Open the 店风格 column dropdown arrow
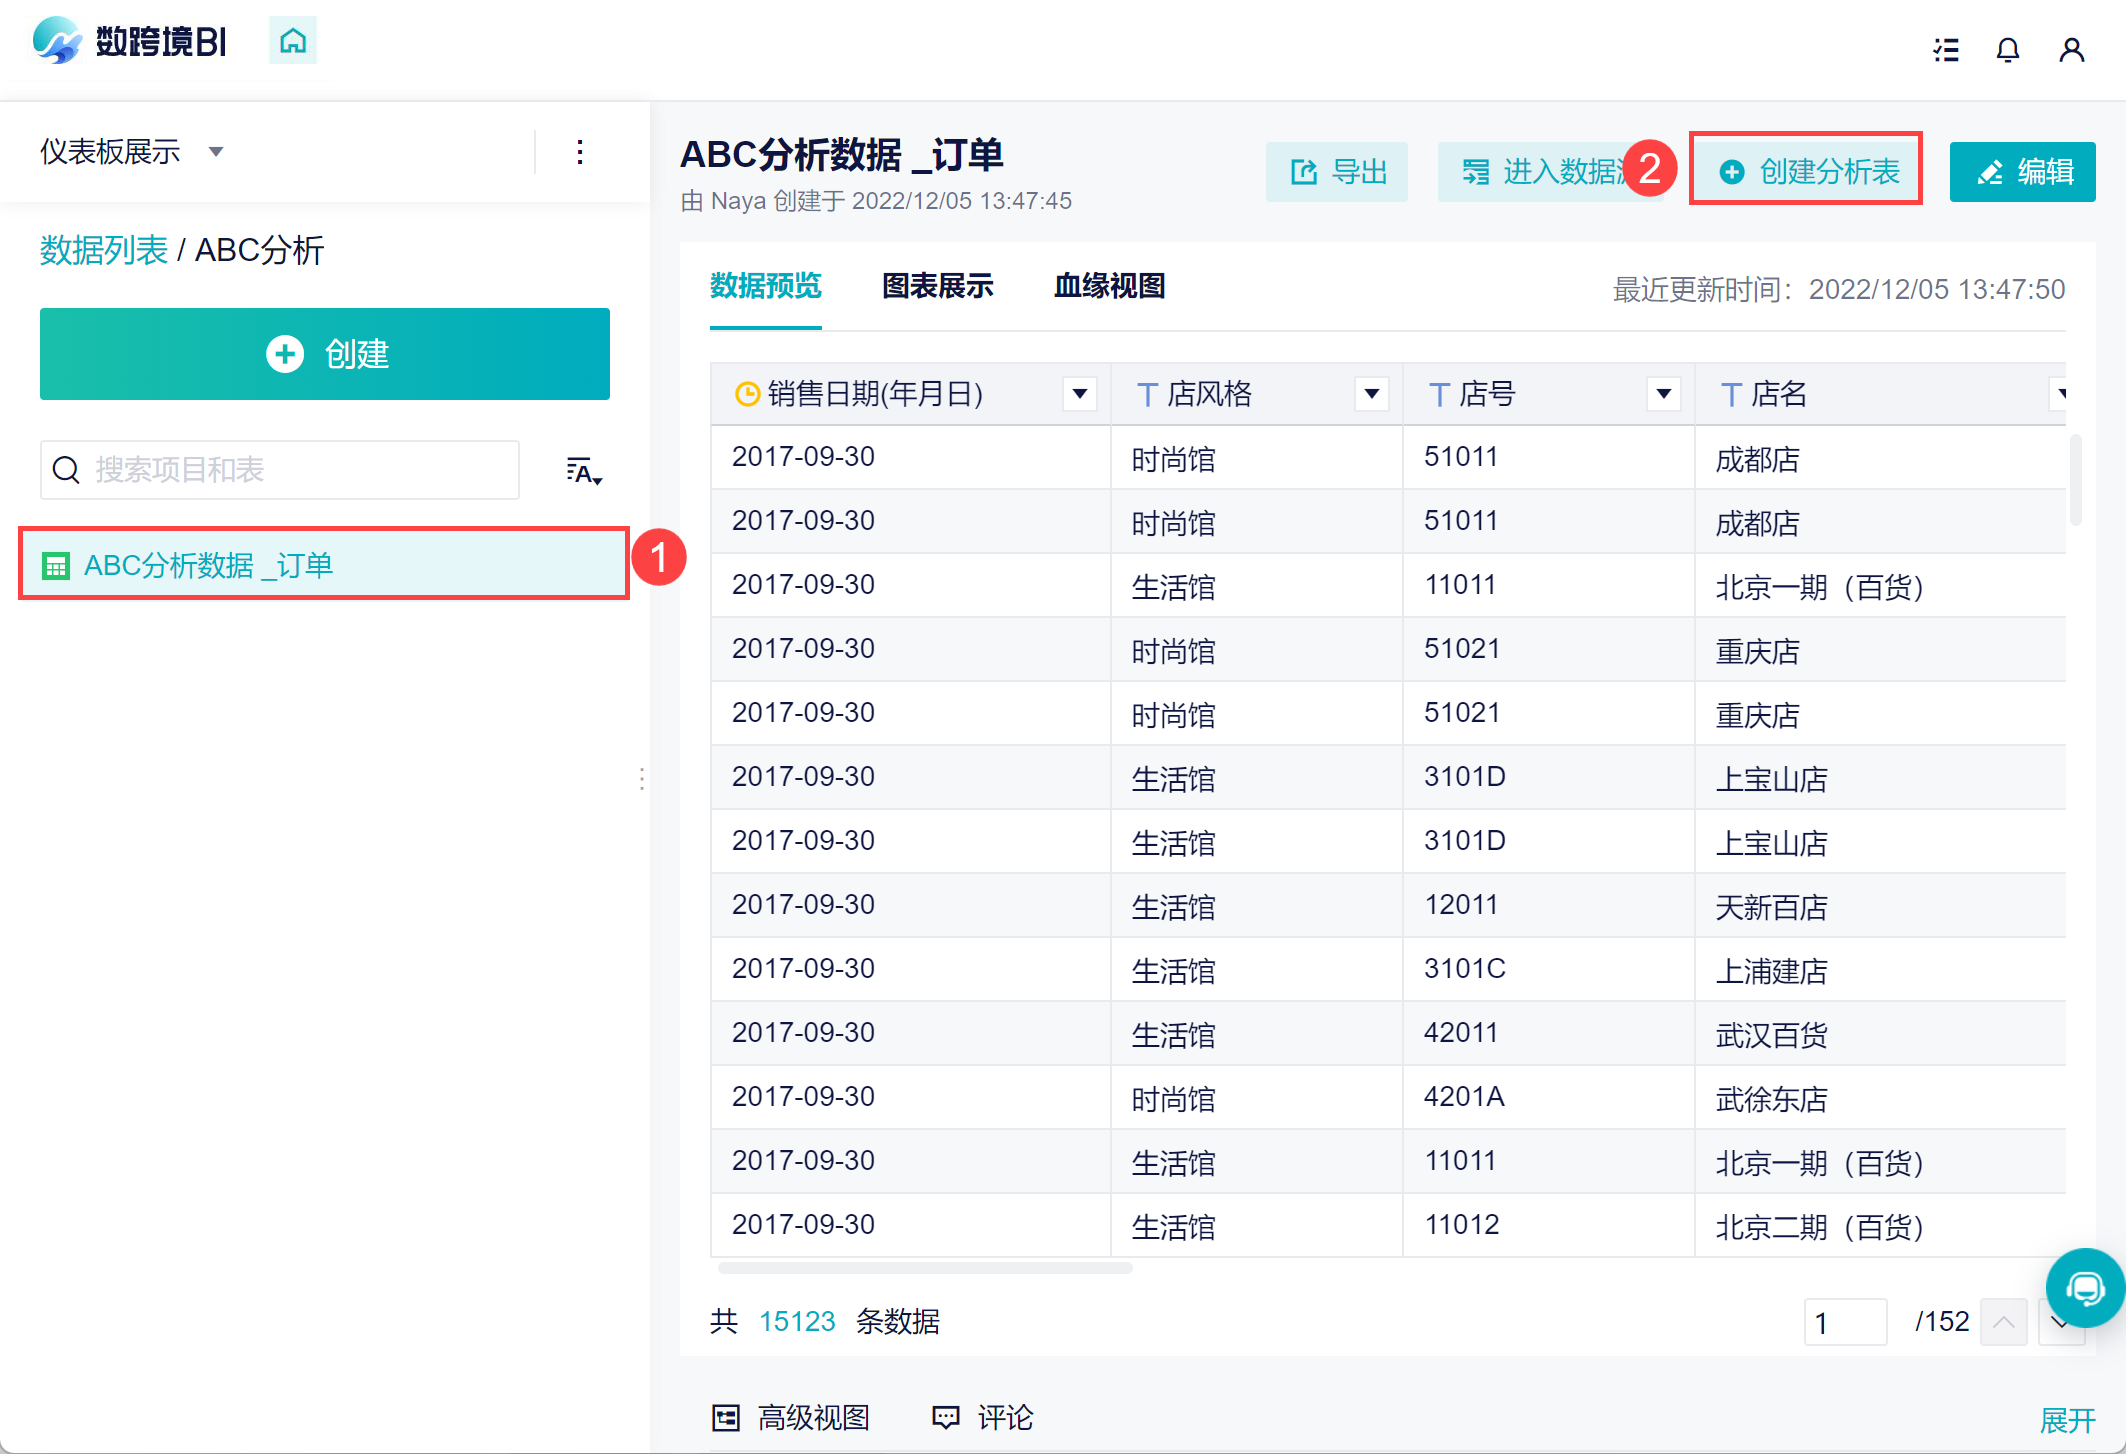 1372,394
